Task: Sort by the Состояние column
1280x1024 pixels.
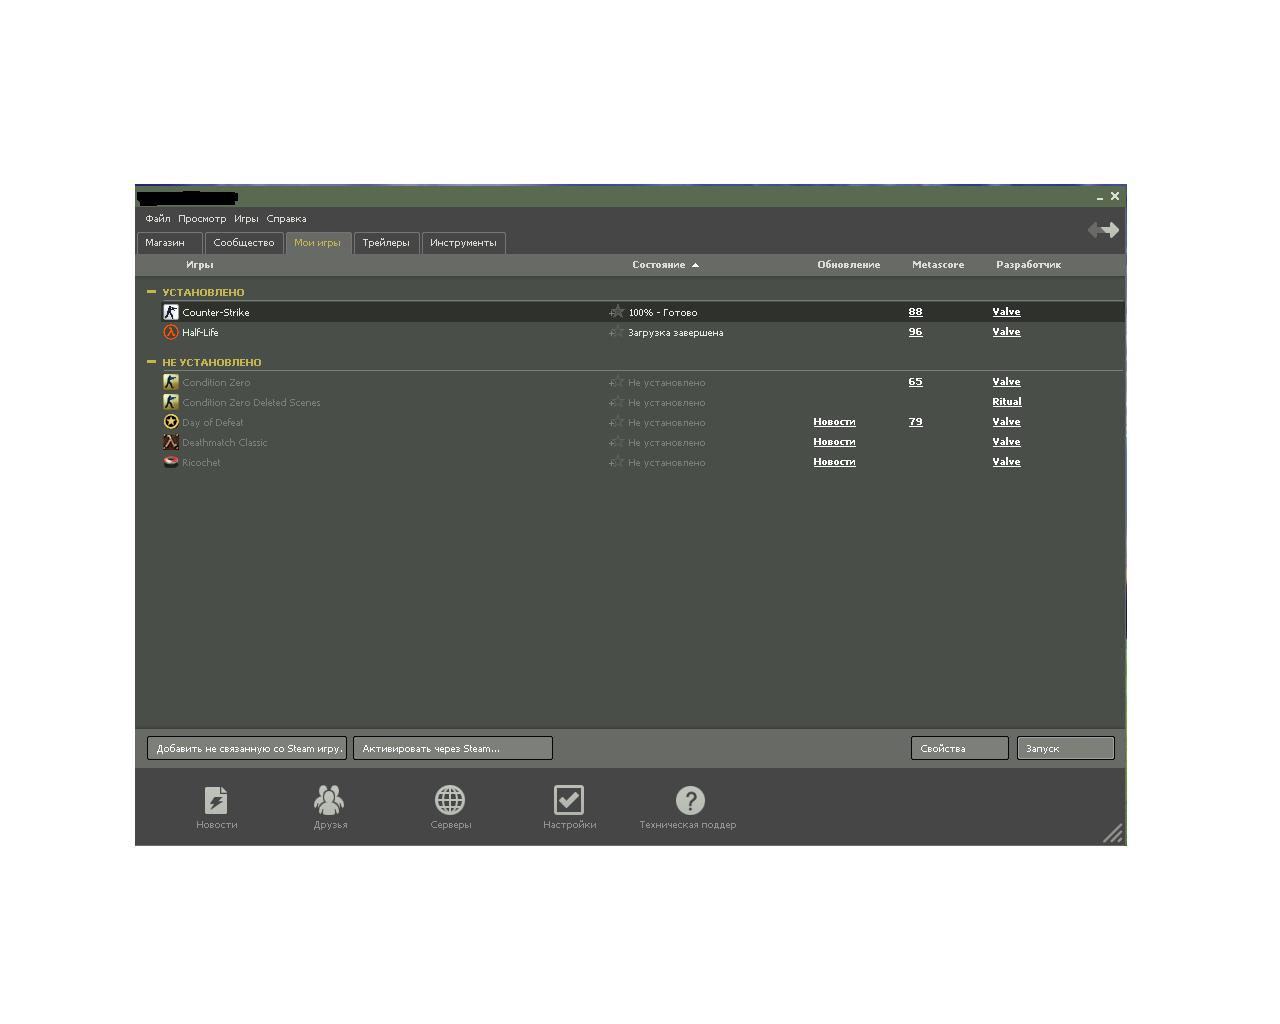Action: click(x=665, y=265)
